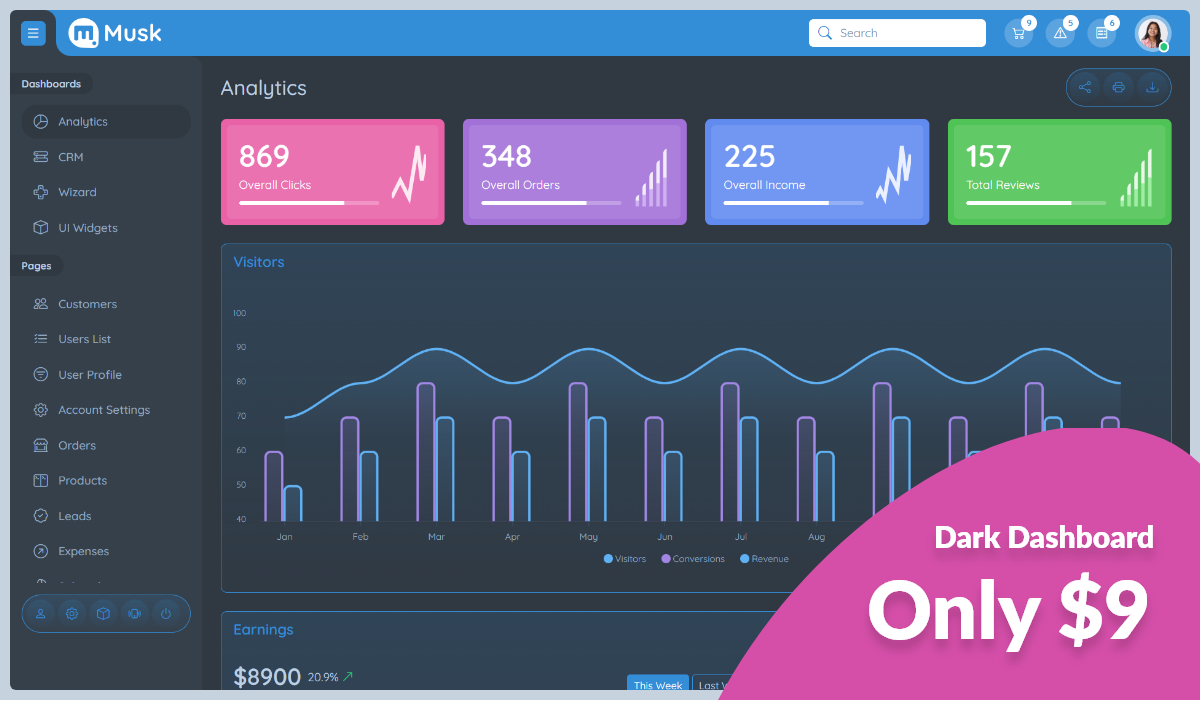Expand the Dashboards section
The width and height of the screenshot is (1201, 701).
(53, 83)
